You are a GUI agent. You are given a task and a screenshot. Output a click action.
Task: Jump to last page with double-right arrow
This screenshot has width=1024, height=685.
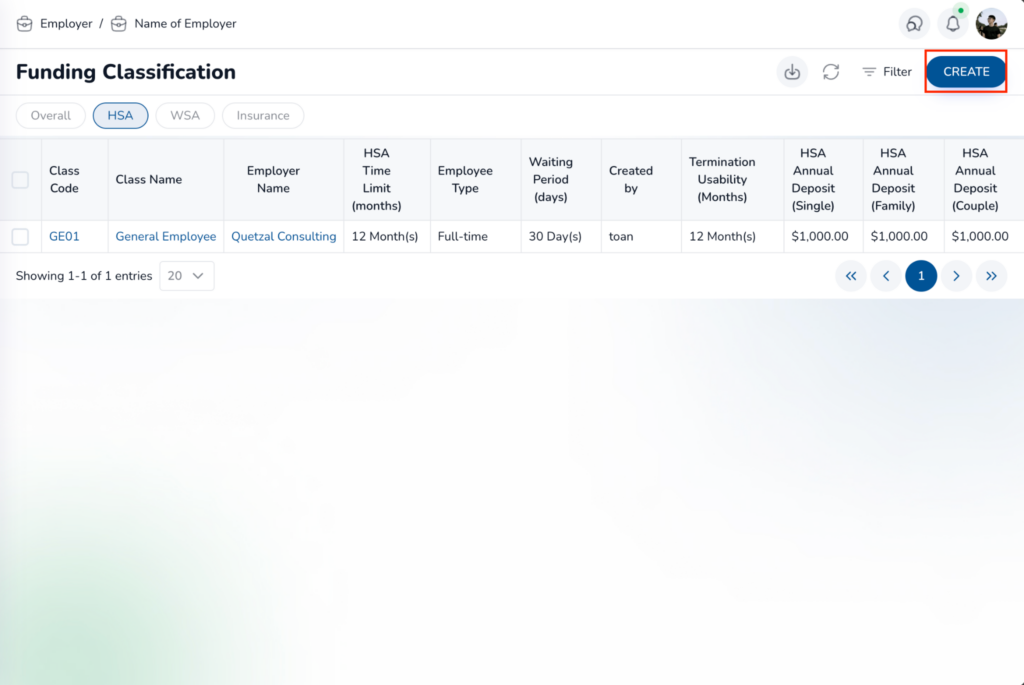click(x=991, y=276)
